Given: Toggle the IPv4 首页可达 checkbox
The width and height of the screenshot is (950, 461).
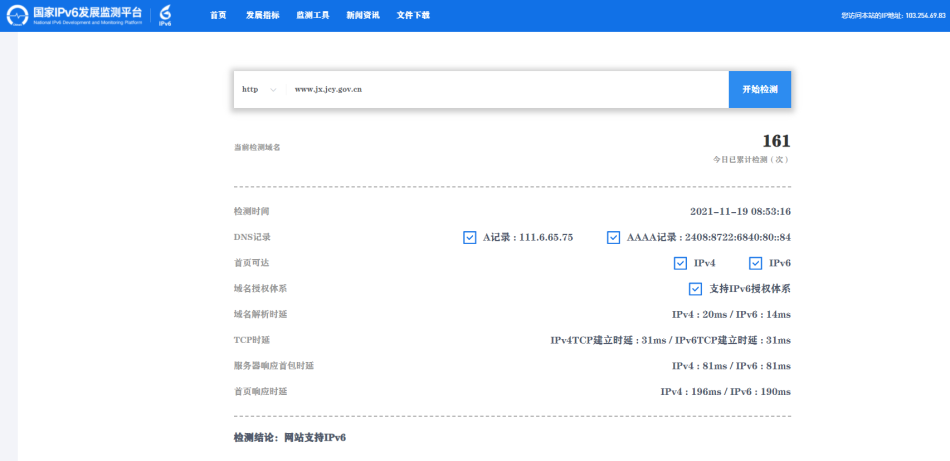Looking at the screenshot, I should (680, 263).
